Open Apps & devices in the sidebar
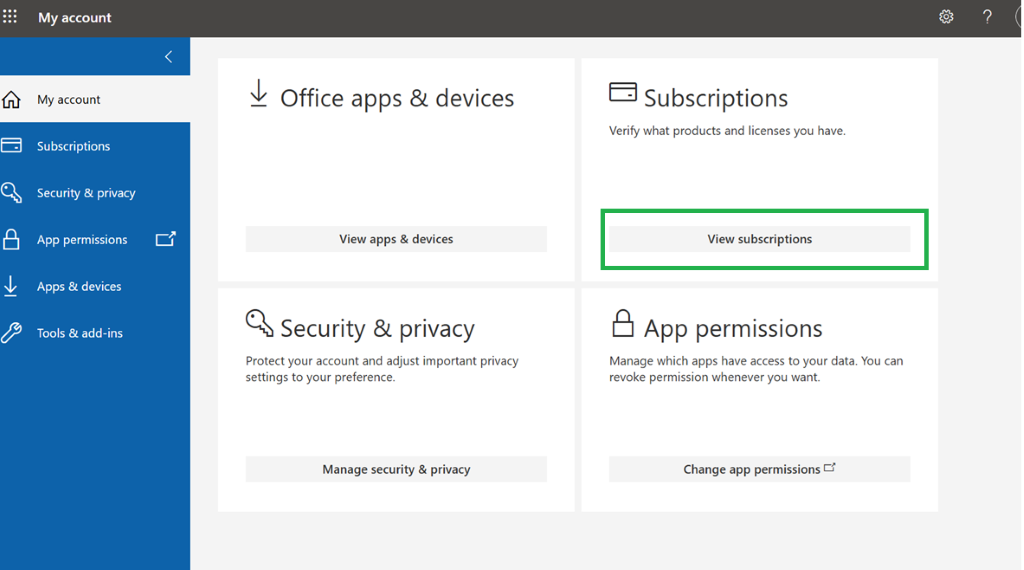 (x=95, y=286)
